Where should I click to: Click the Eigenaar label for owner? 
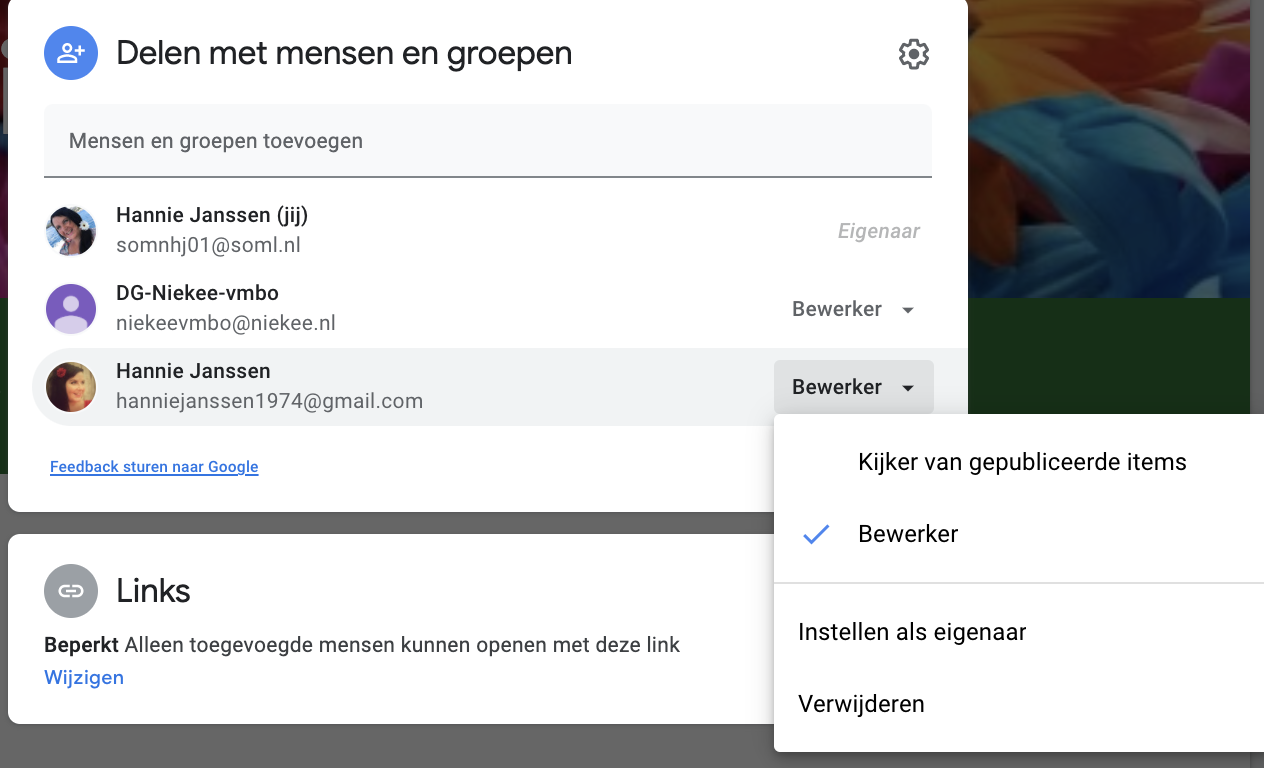tap(878, 231)
